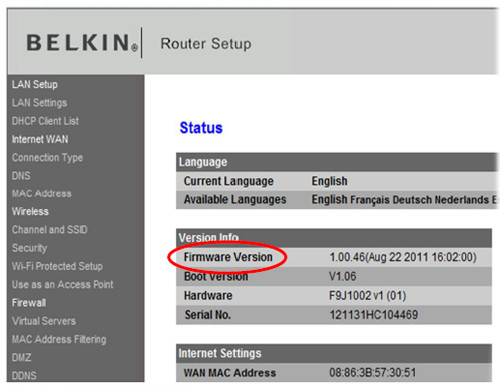
Task: Click the Wireless section heading
Action: tap(30, 211)
